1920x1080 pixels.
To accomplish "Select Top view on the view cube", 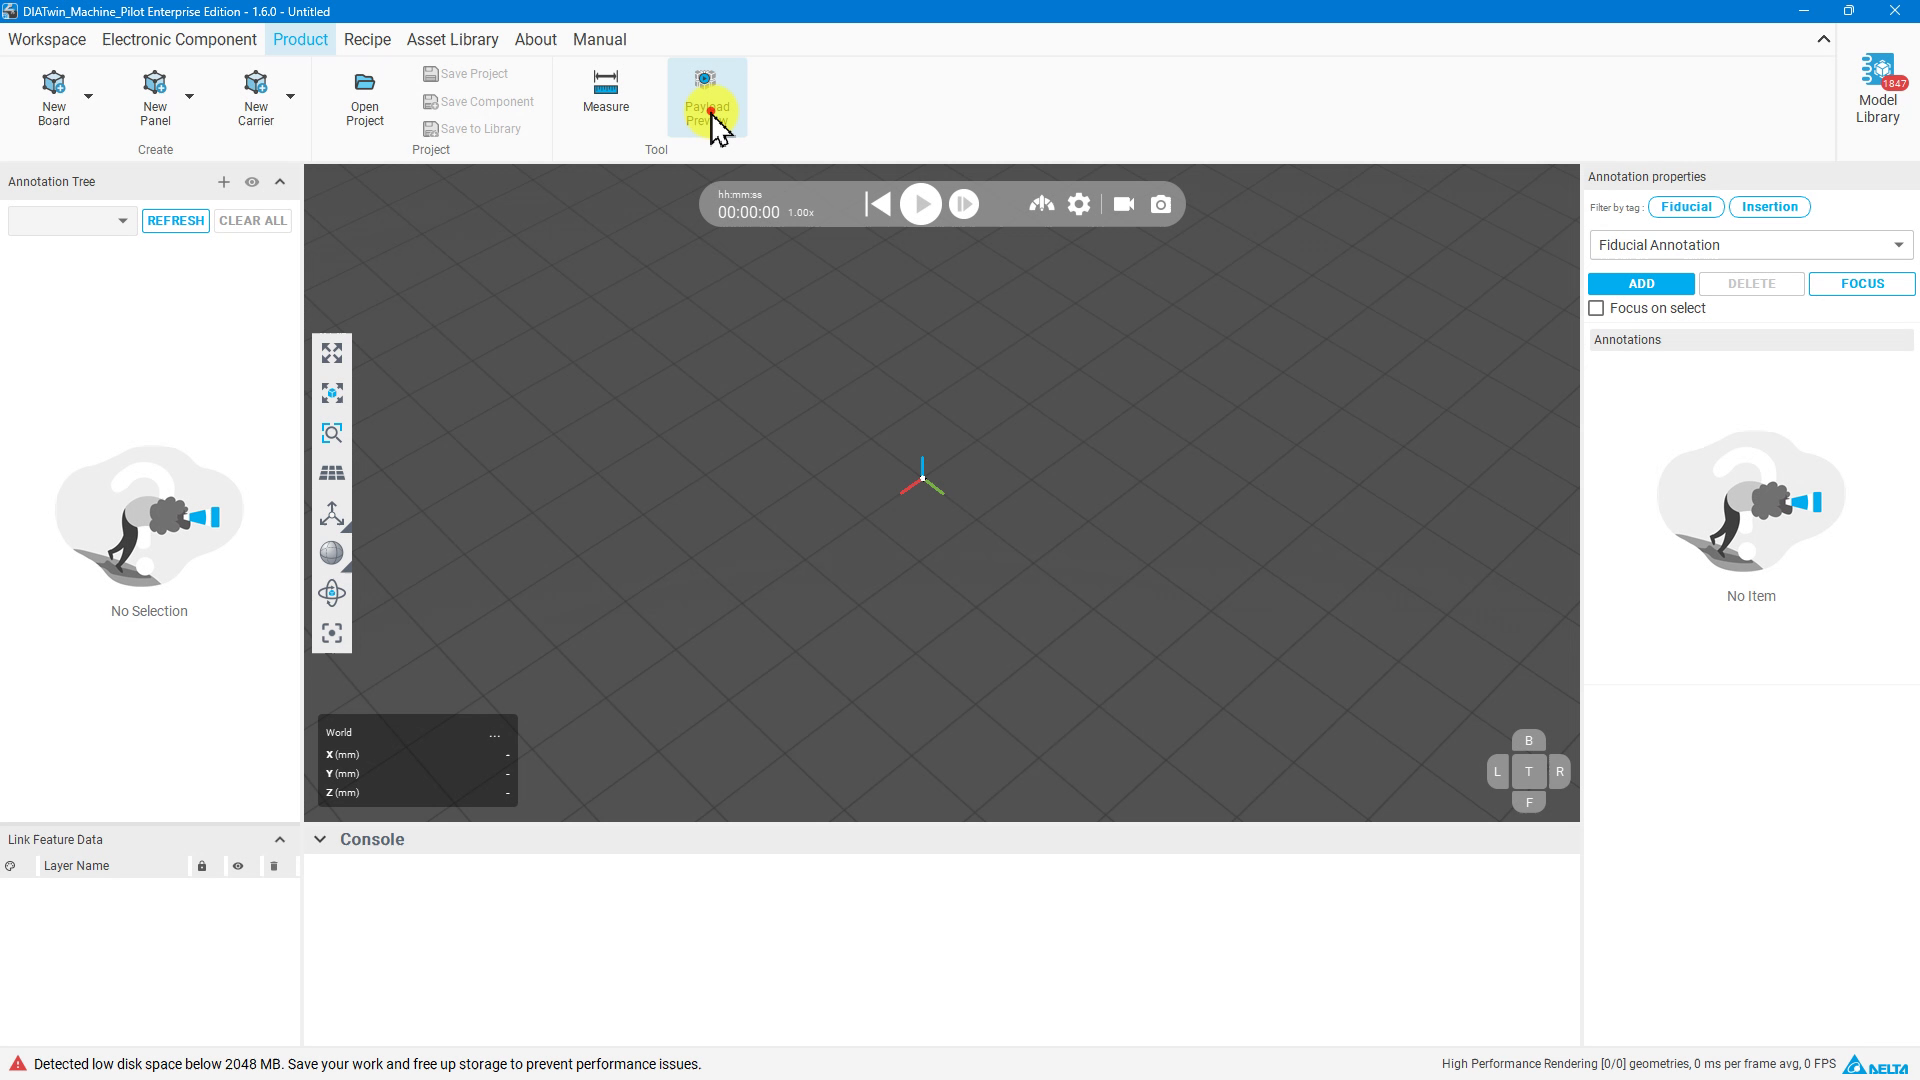I will pos(1529,772).
